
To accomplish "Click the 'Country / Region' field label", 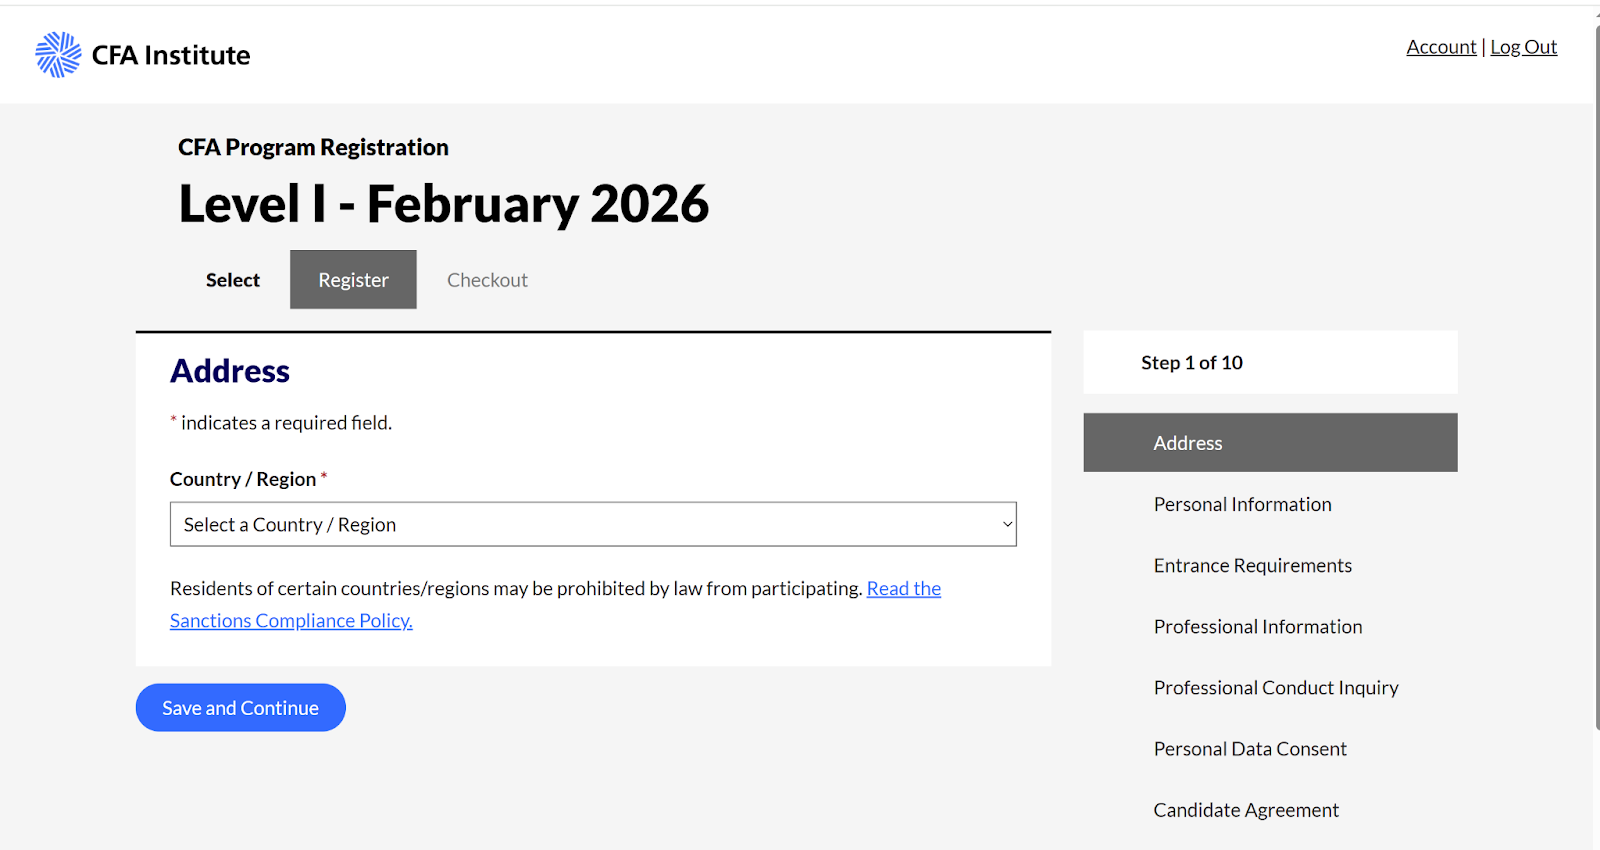I will click(x=243, y=479).
